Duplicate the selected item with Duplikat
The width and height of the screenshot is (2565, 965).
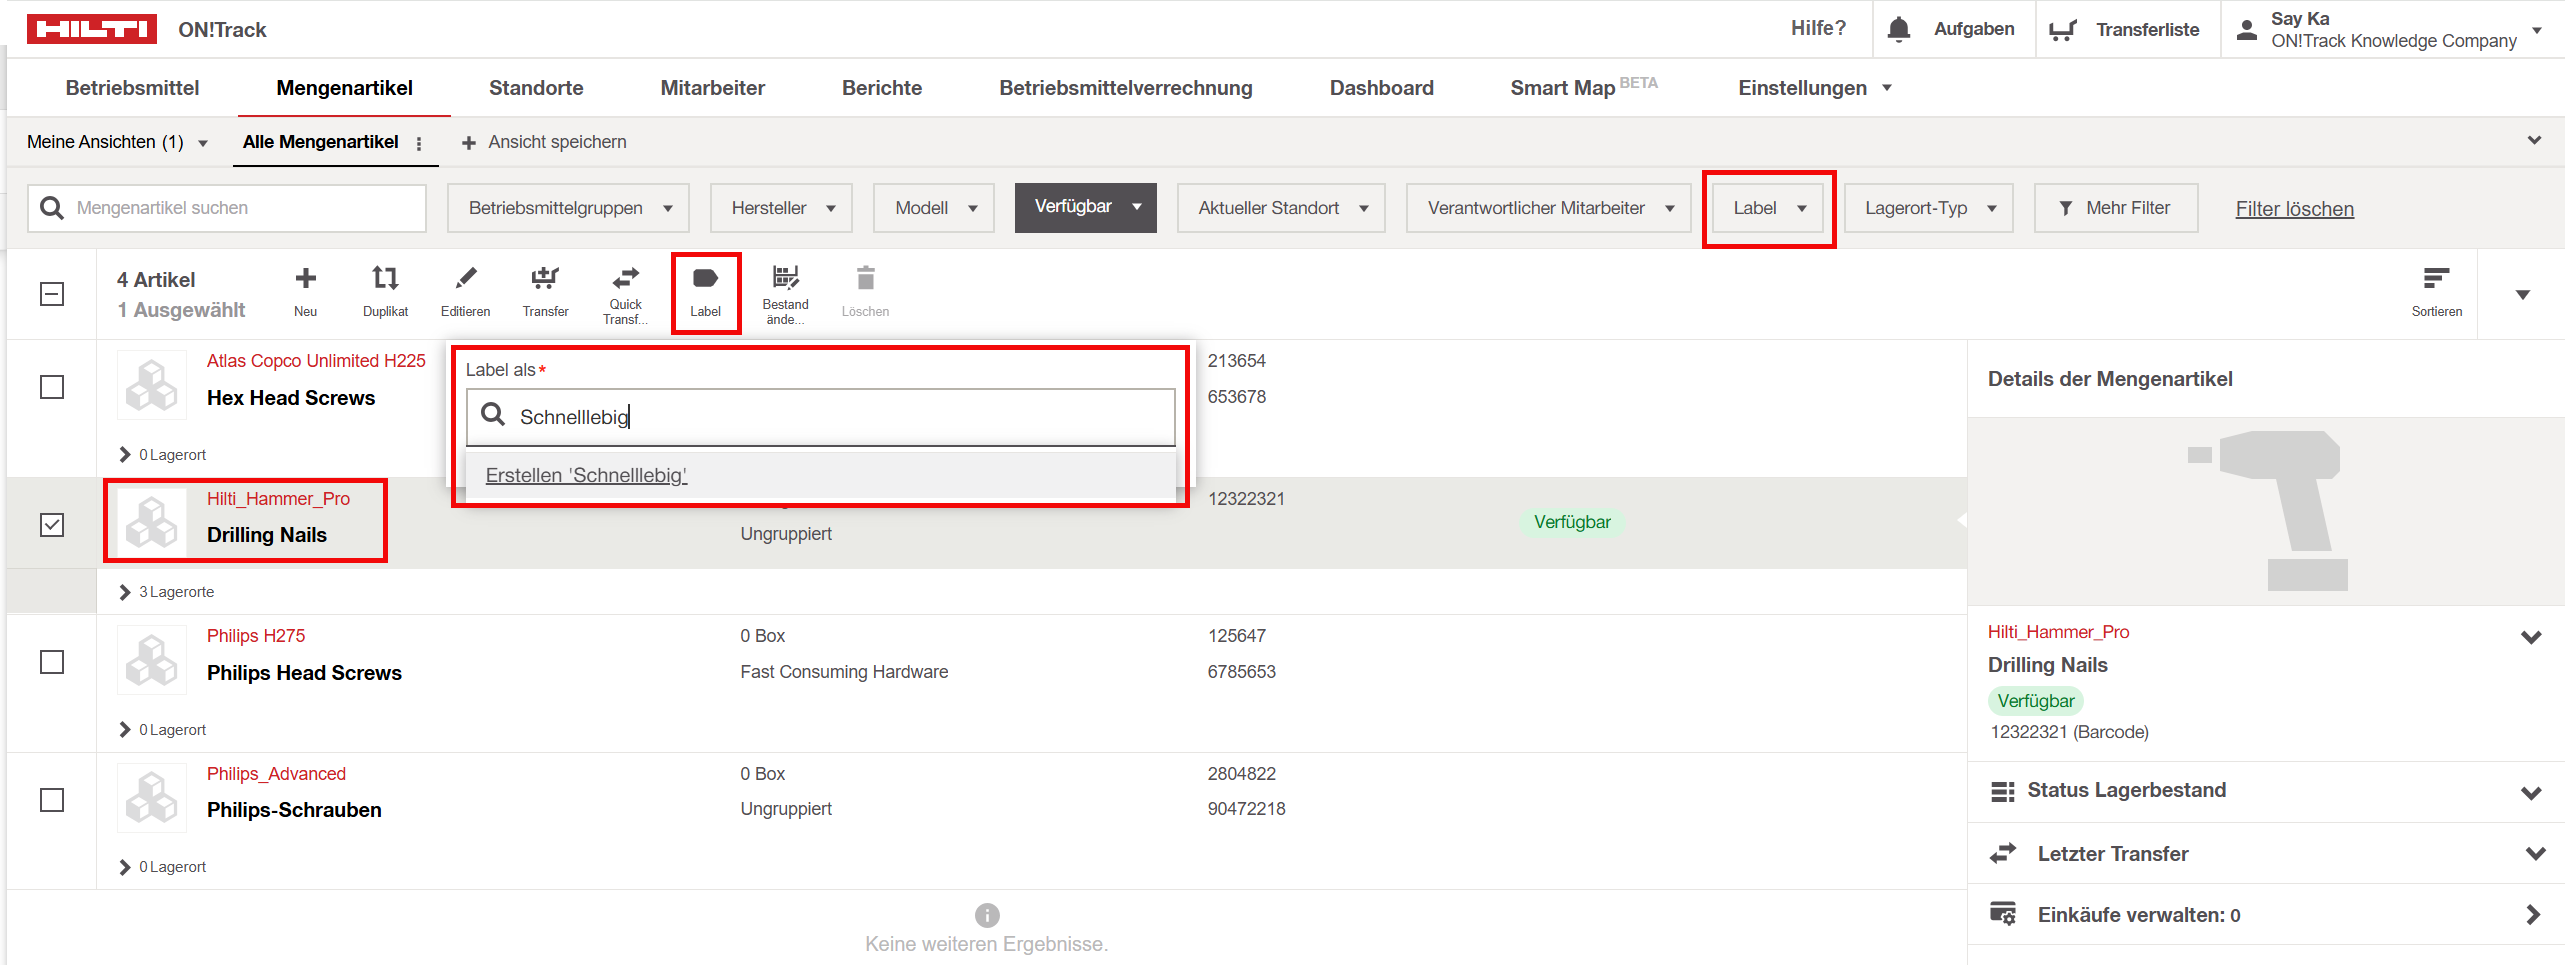coord(385,292)
